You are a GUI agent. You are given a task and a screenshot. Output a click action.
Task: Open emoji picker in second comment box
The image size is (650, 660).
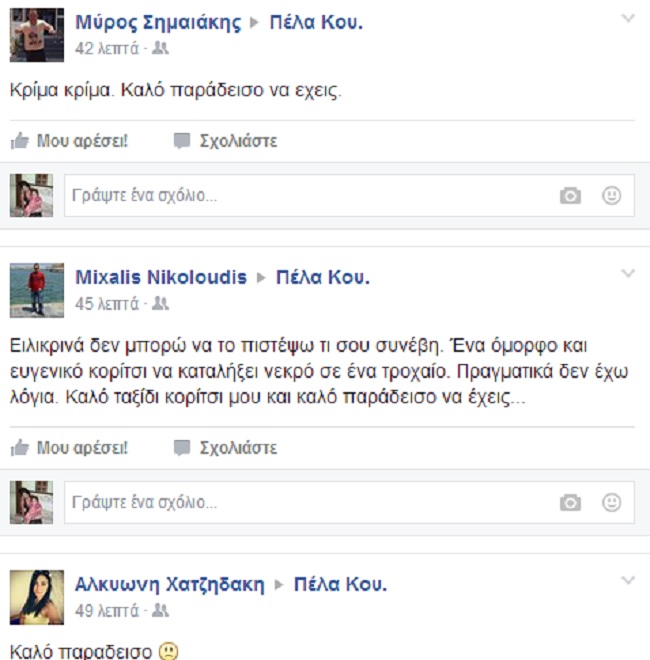point(611,502)
